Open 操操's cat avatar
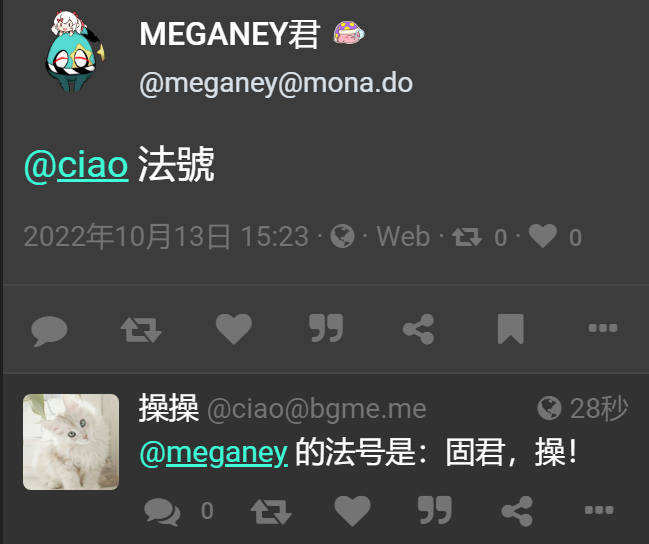Viewport: 649px width, 544px height. coord(71,442)
